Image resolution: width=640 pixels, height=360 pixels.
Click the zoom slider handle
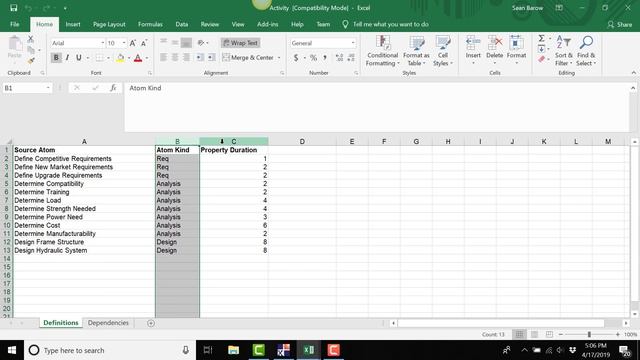point(589,334)
